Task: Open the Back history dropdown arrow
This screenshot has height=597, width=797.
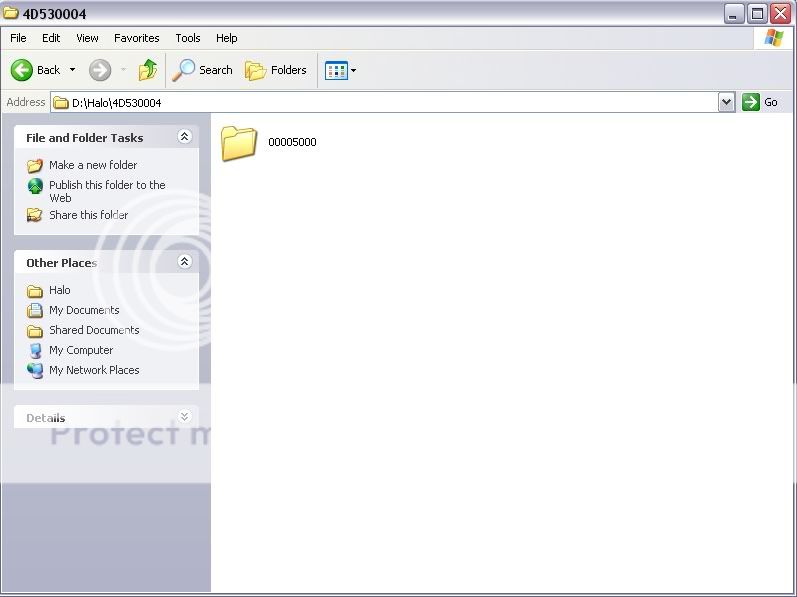Action: (72, 70)
